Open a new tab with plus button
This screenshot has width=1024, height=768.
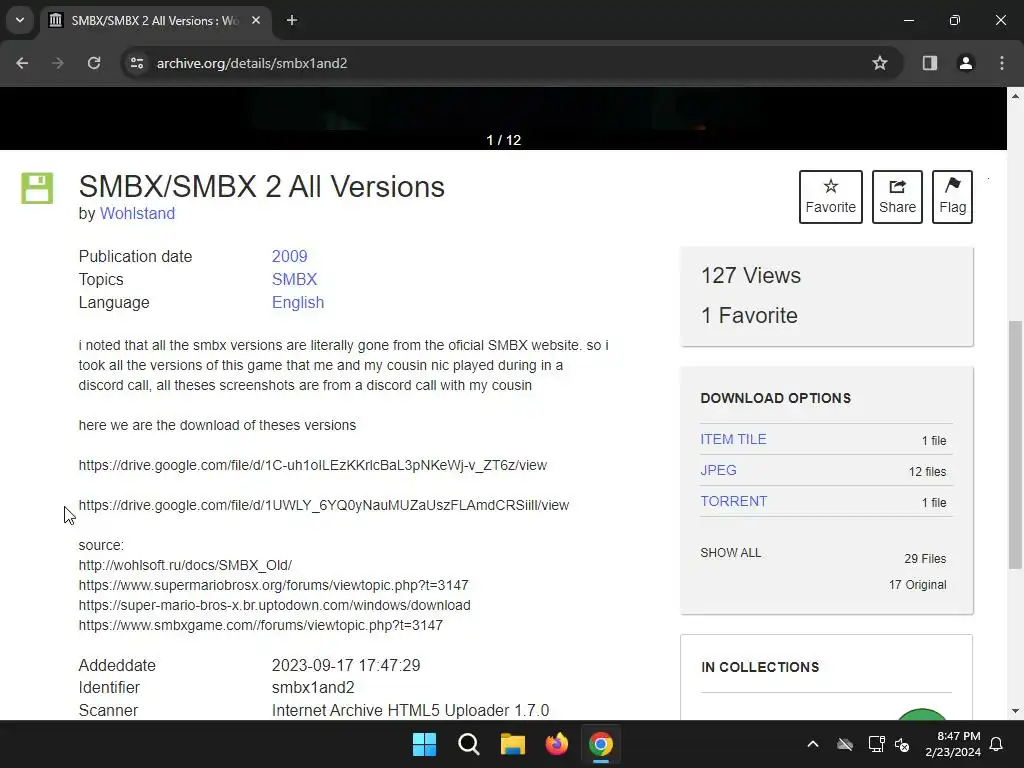[x=292, y=20]
